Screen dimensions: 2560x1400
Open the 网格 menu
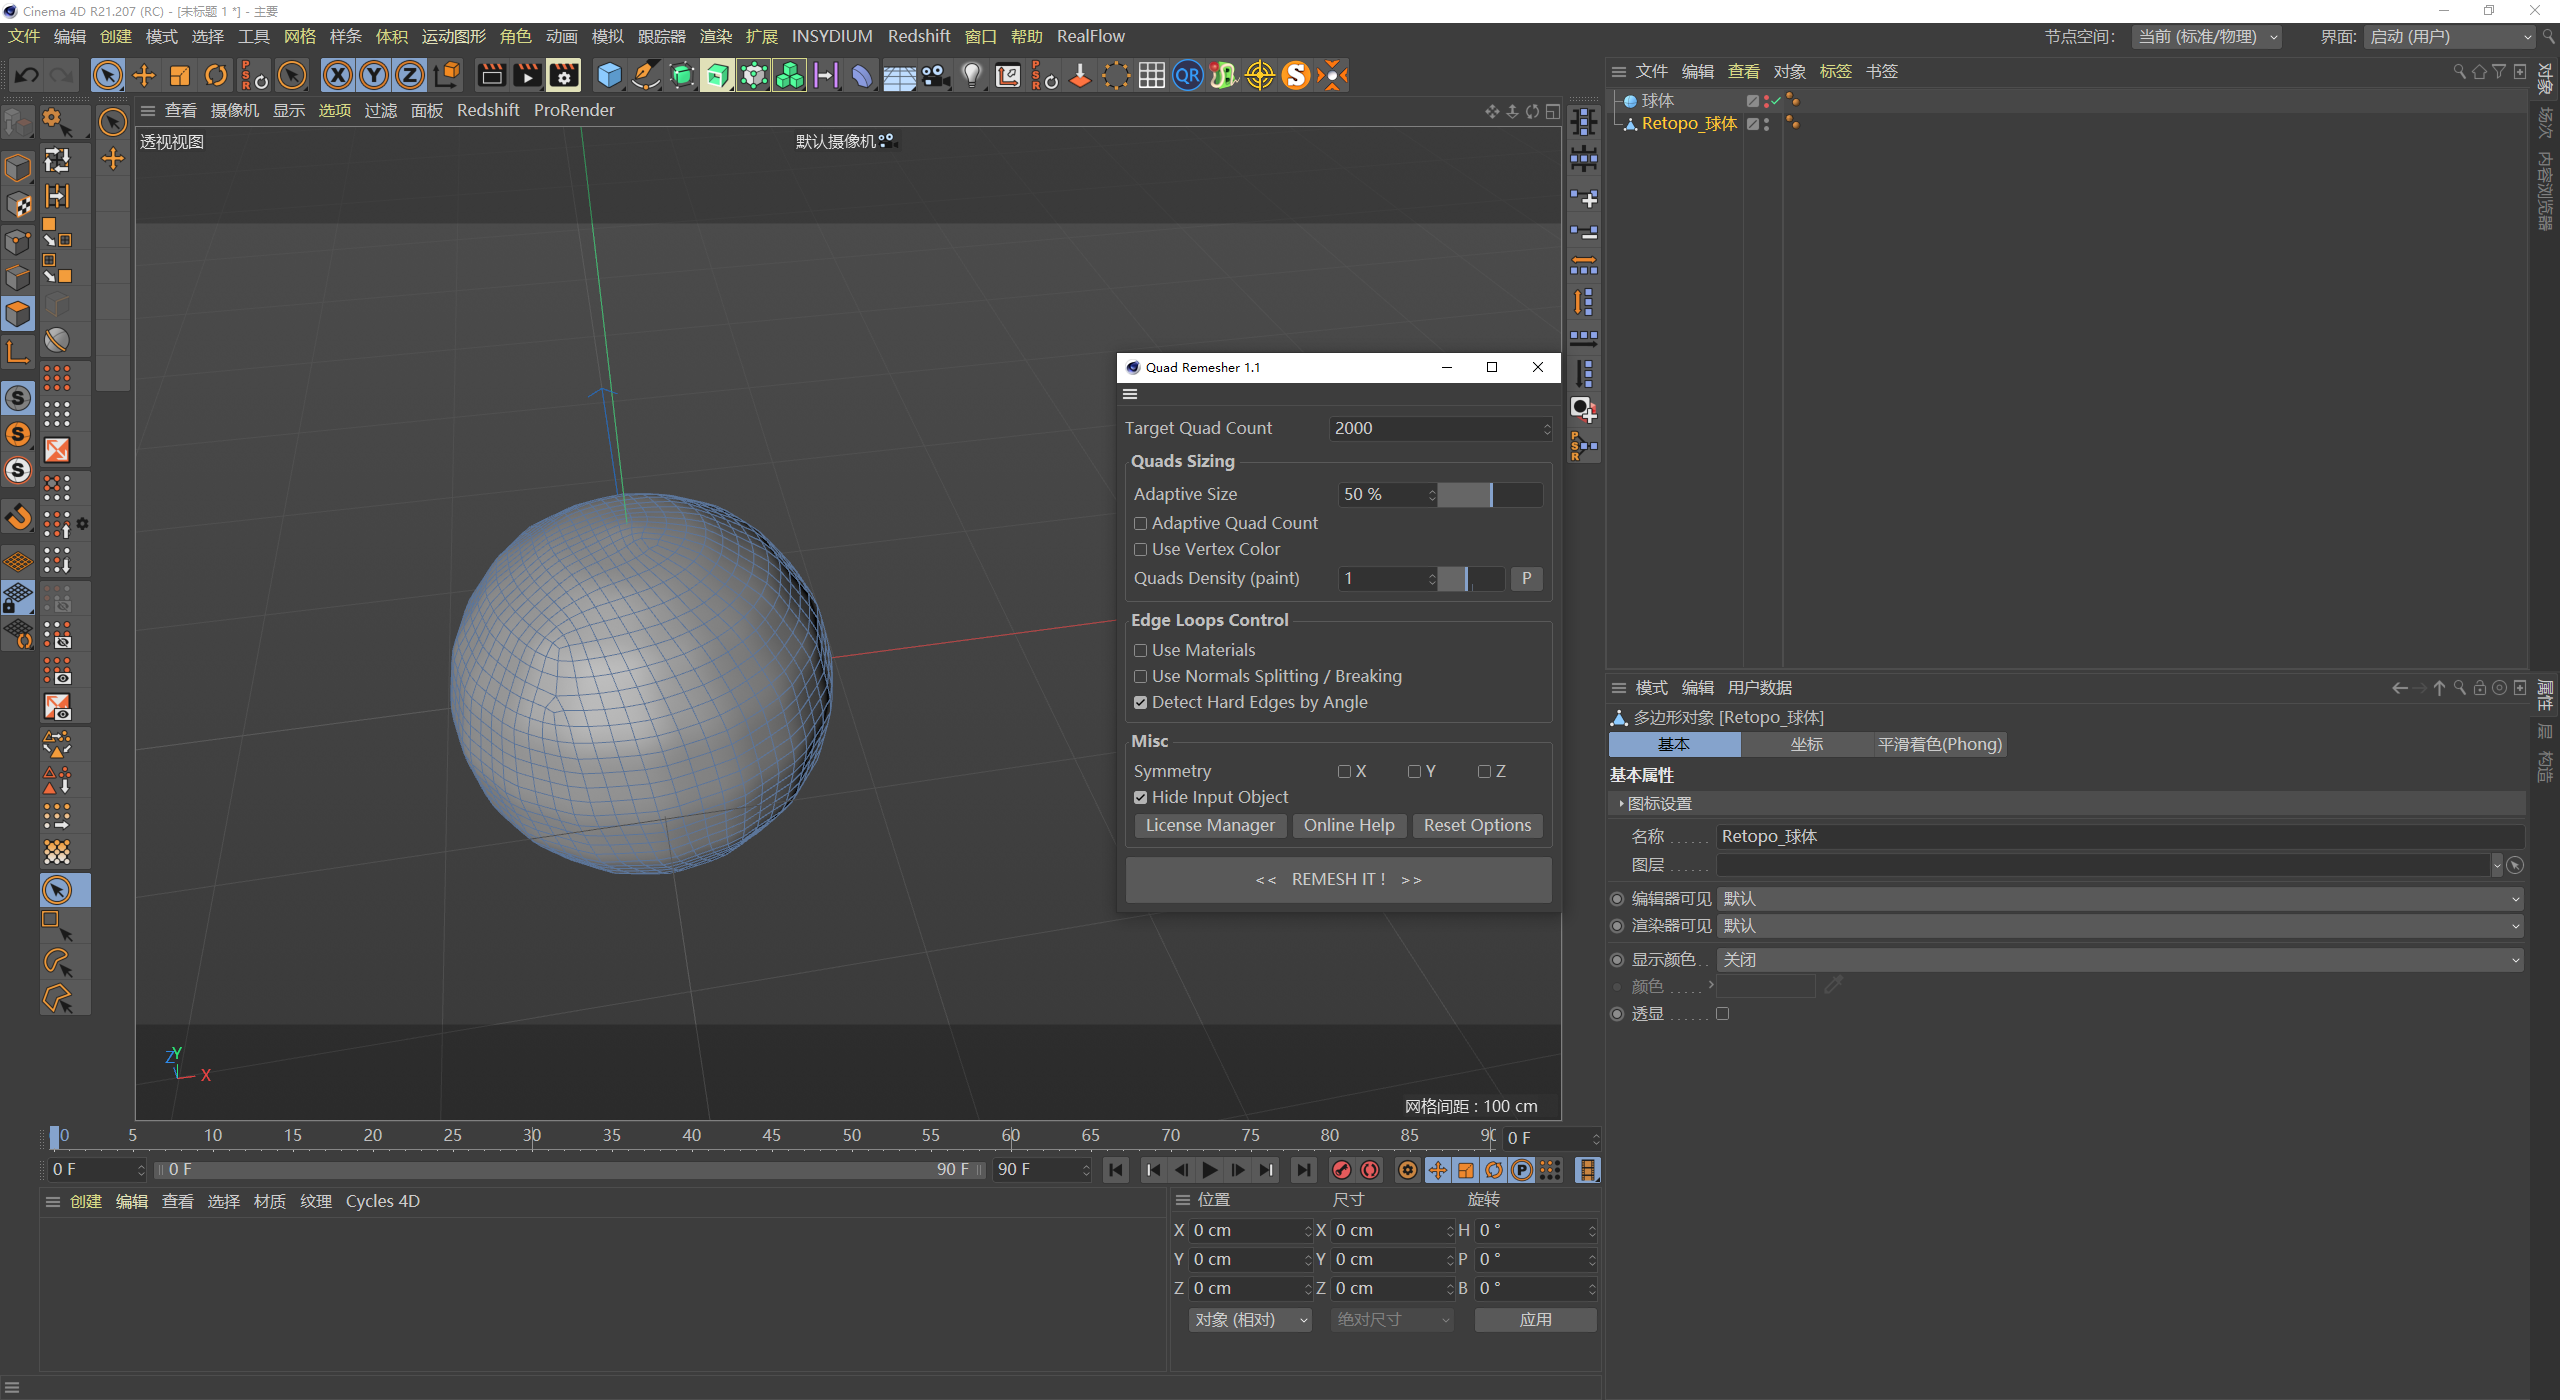299,36
